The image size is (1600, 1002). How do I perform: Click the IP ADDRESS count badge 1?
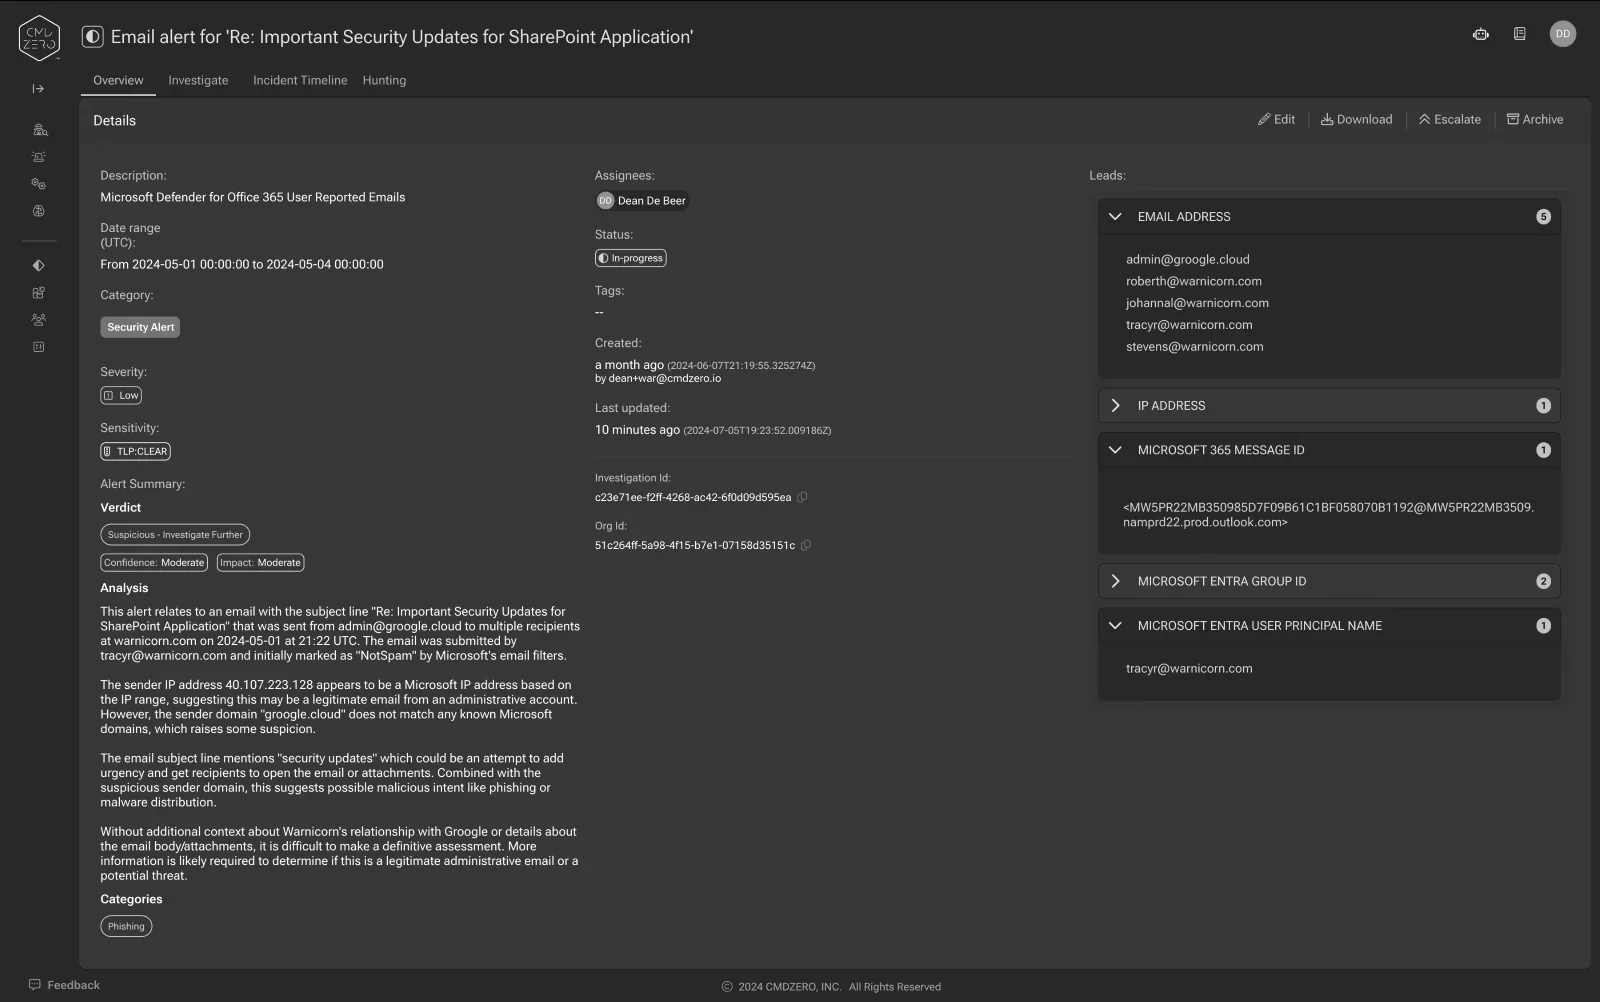tap(1543, 406)
